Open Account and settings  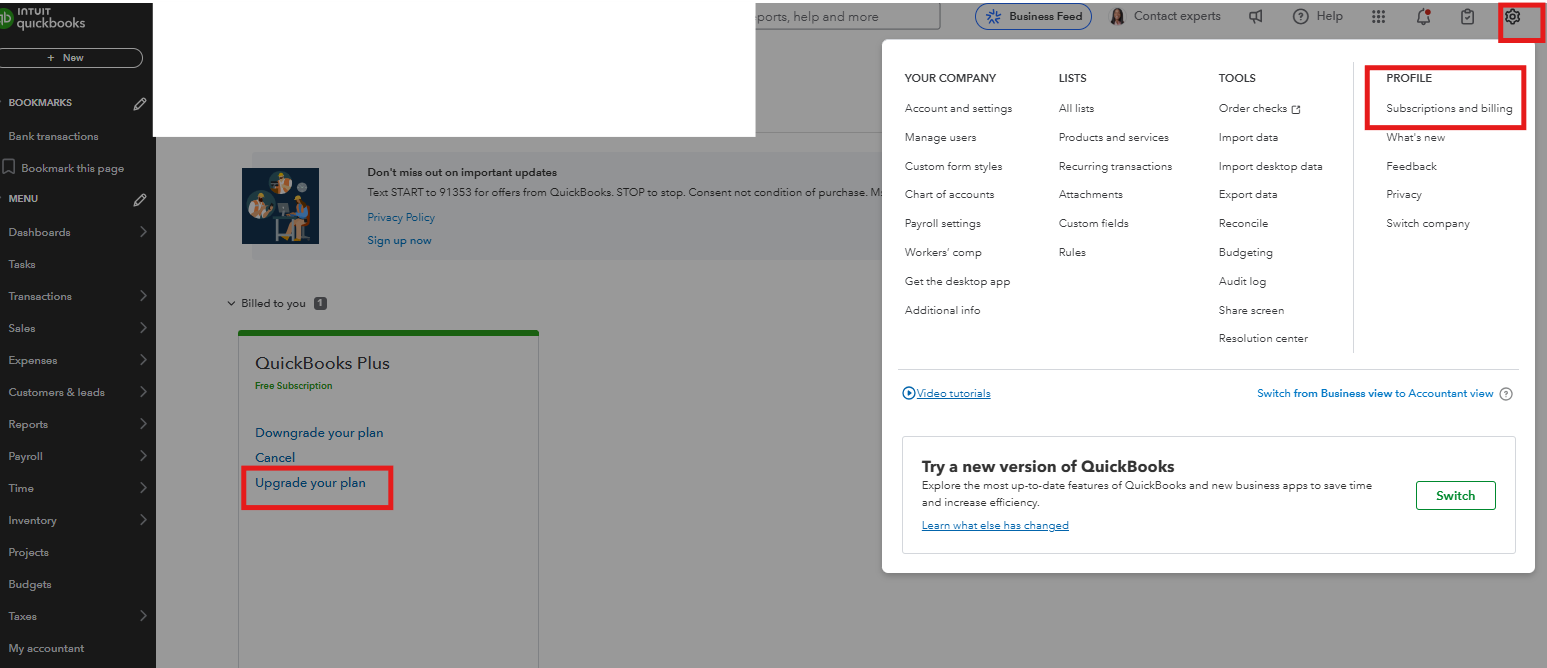958,109
